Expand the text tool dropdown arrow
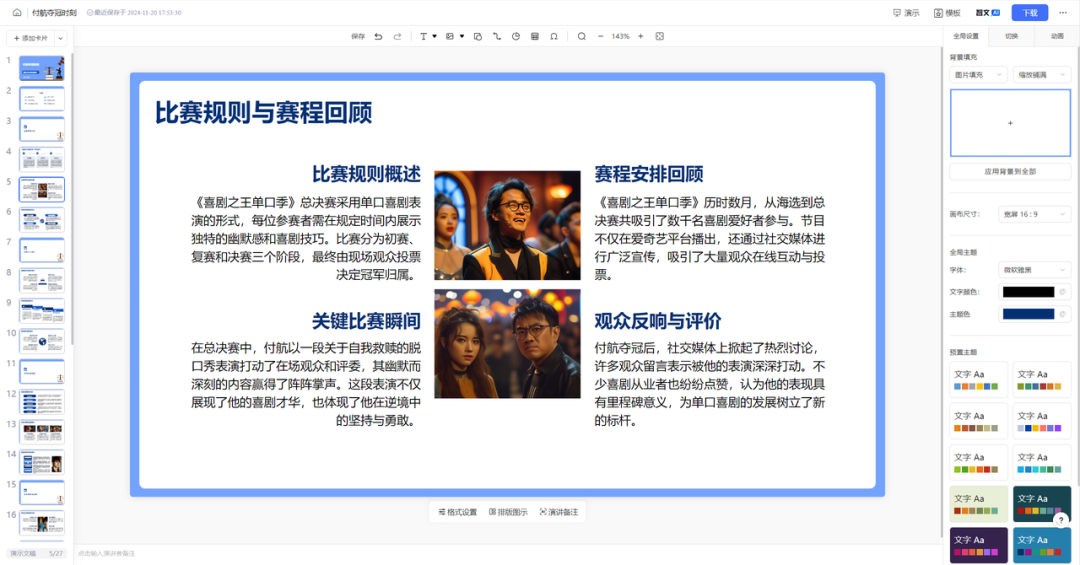This screenshot has width=1080, height=565. click(x=435, y=37)
